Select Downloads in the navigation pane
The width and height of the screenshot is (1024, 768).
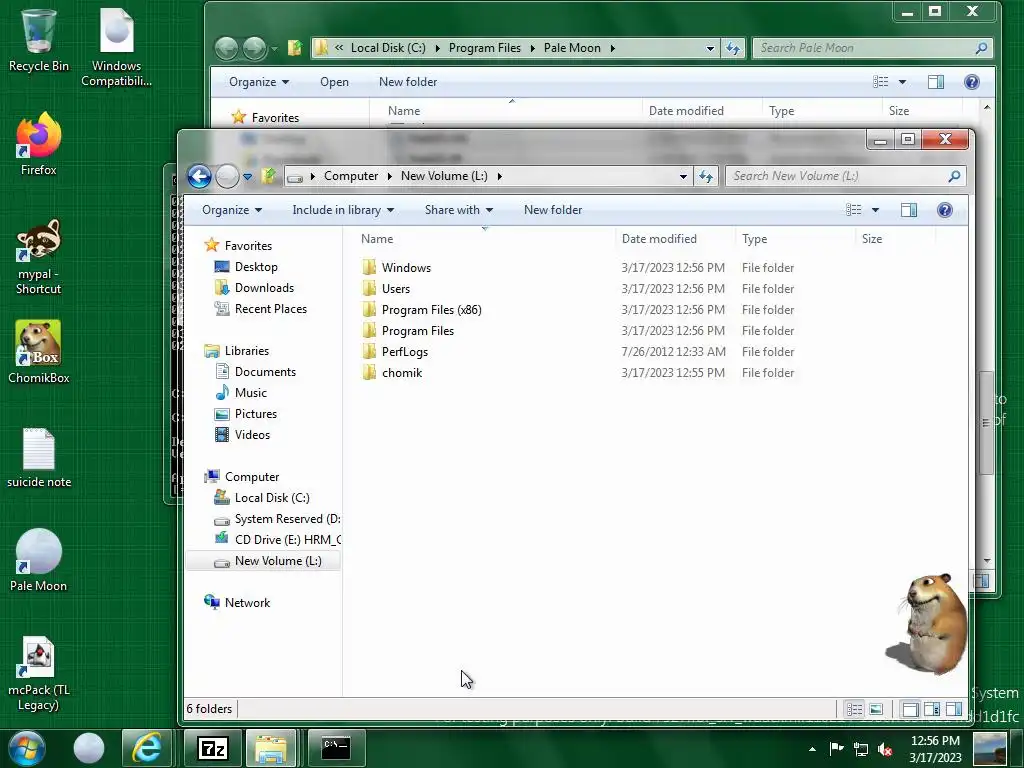(264, 287)
